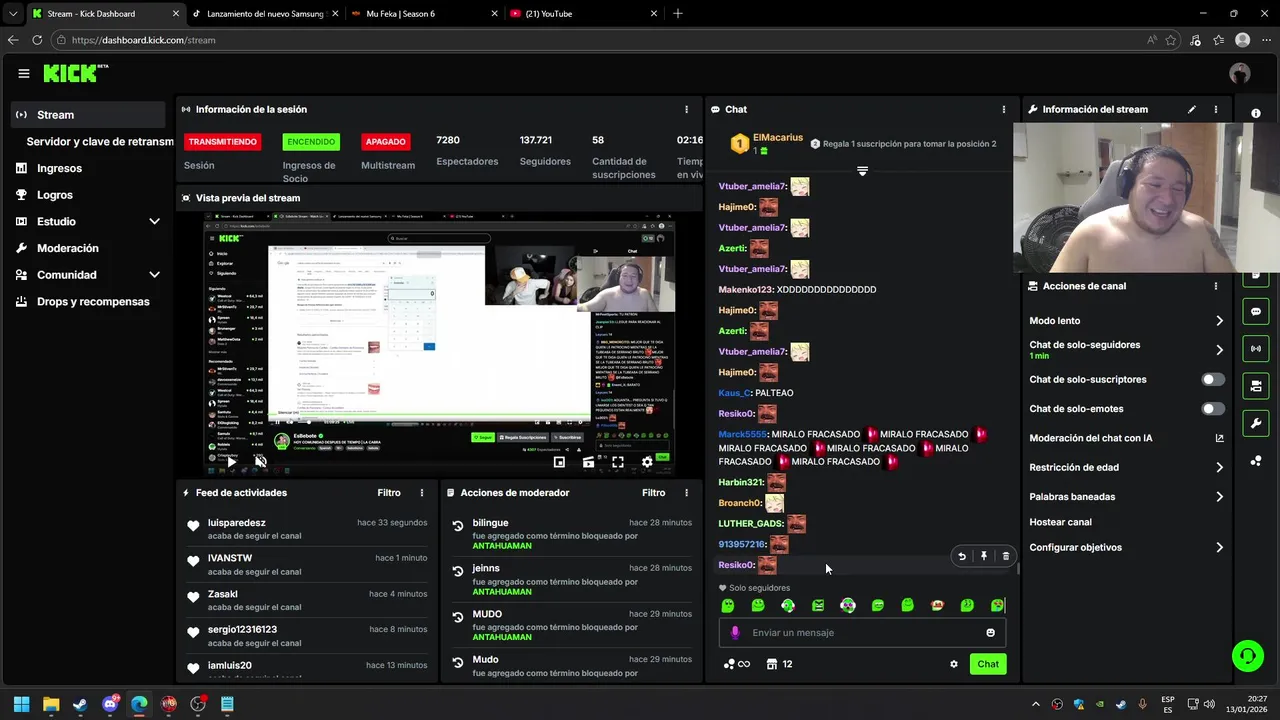Unmute the stream preview audio
The image size is (1280, 720).
click(x=261, y=462)
